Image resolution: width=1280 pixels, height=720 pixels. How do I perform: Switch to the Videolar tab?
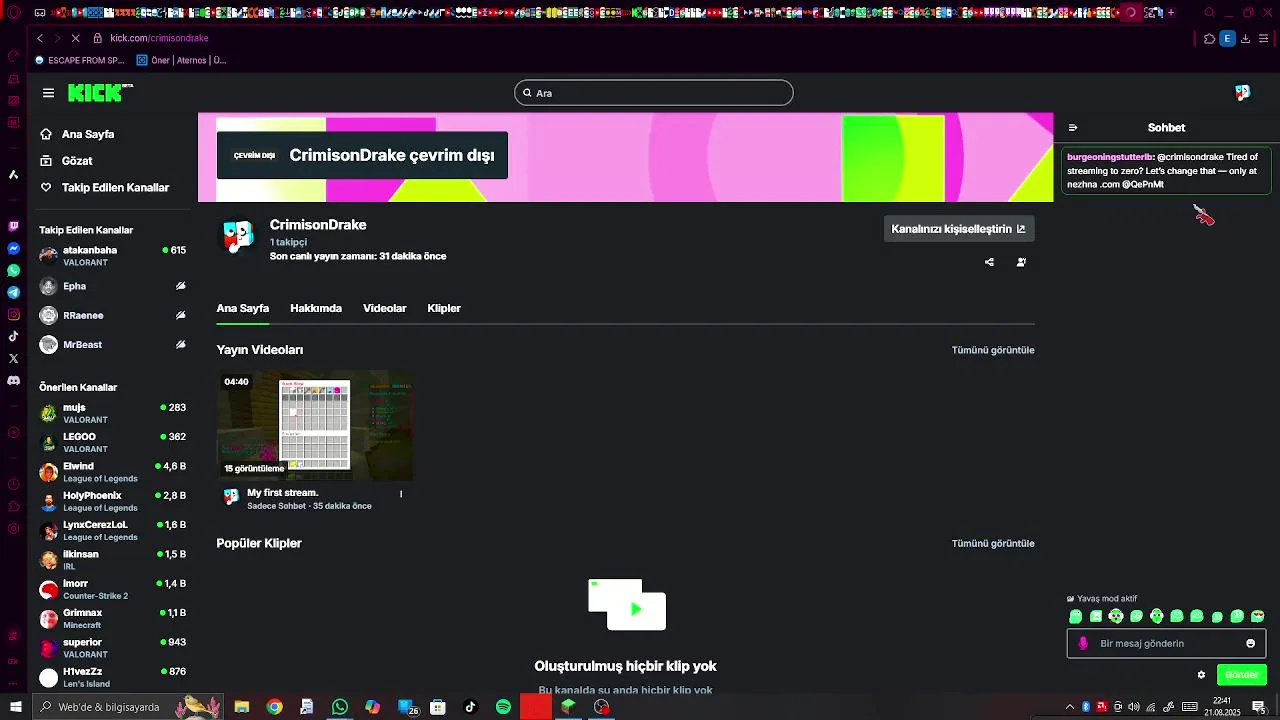point(384,308)
